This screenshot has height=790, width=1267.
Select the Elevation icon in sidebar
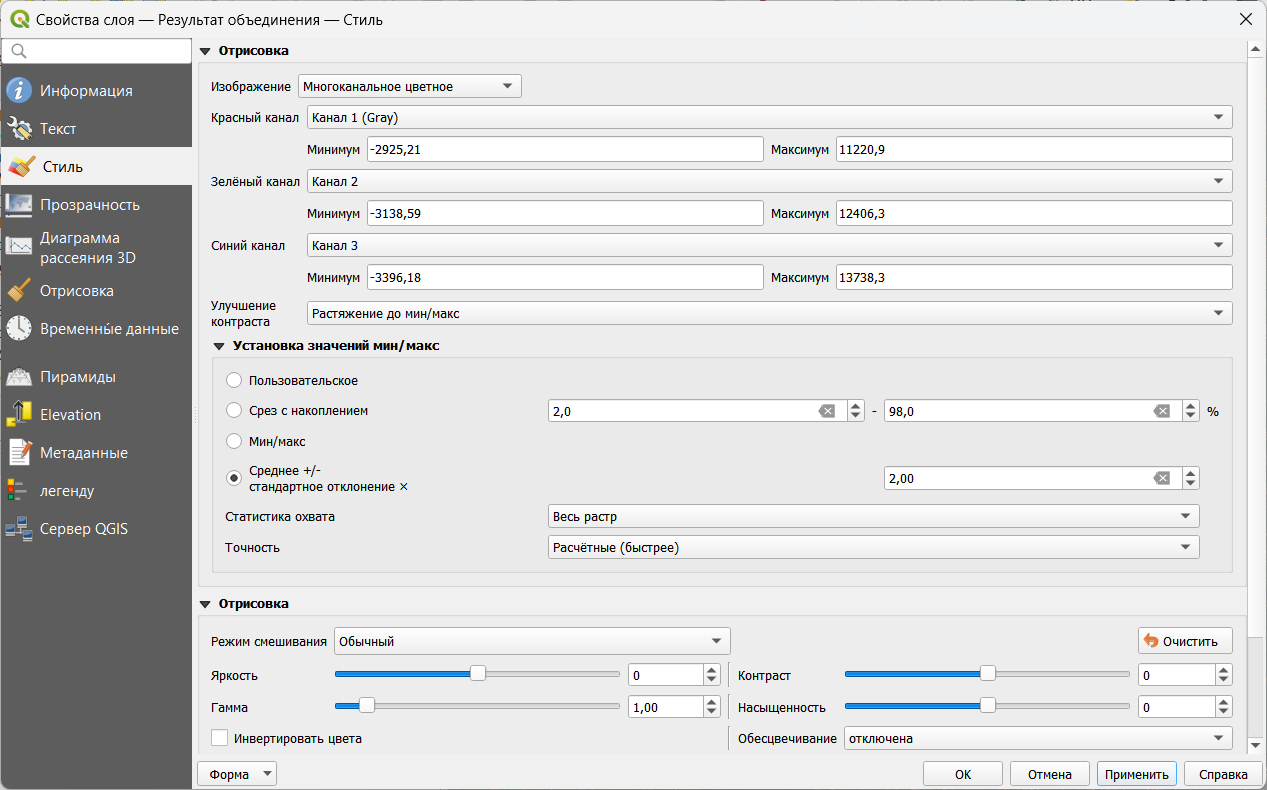coord(19,415)
